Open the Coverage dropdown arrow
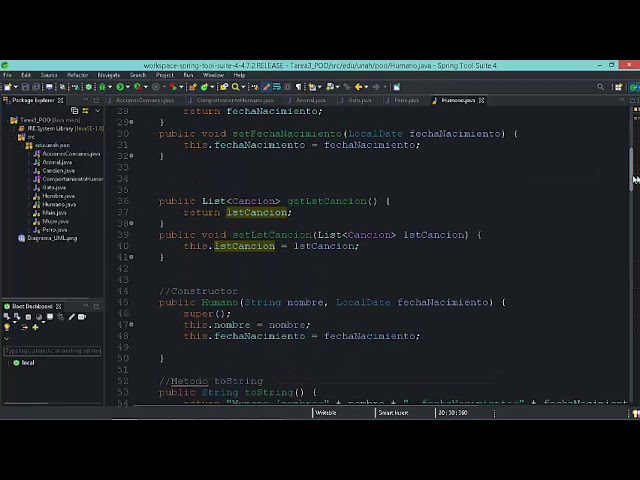This screenshot has height=480, width=640. pyautogui.click(x=146, y=87)
